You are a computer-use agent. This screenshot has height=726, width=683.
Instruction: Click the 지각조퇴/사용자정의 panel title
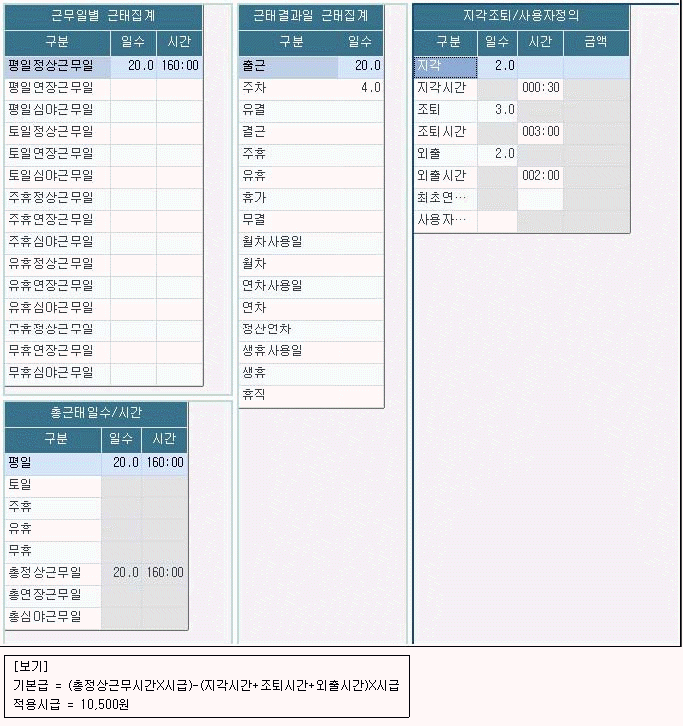click(x=521, y=17)
